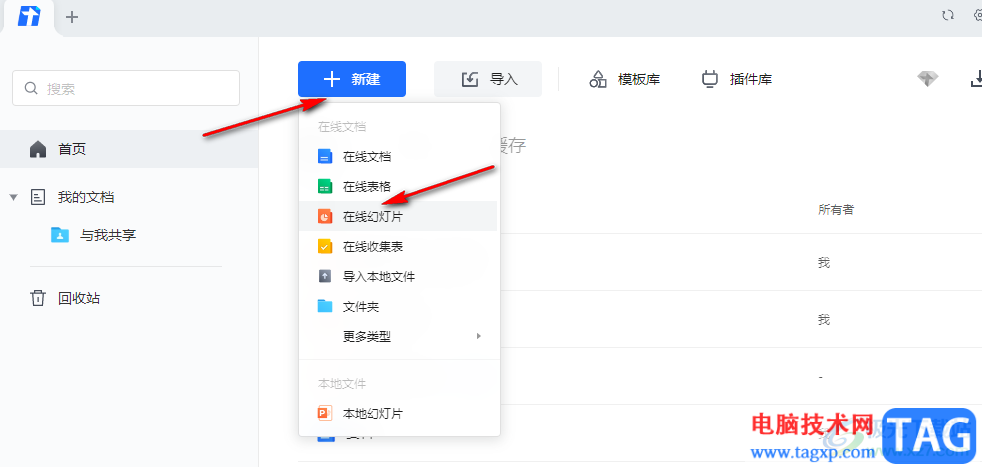Viewport: 982px width, 467px height.
Task: Choose 本地幻灯片 from menu
Action: coord(399,413)
